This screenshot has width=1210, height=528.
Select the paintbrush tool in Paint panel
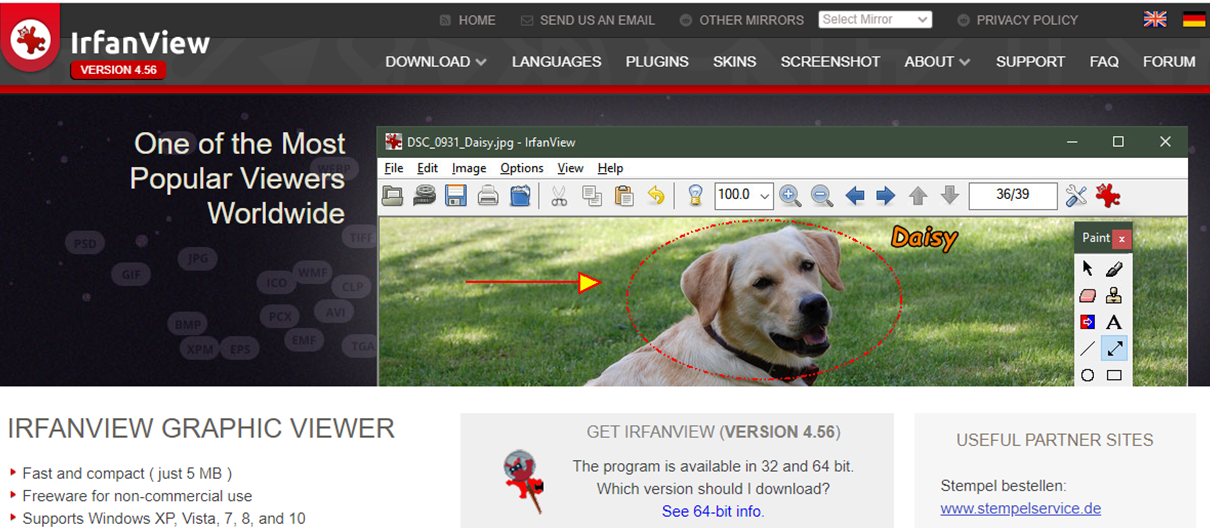tap(1114, 268)
